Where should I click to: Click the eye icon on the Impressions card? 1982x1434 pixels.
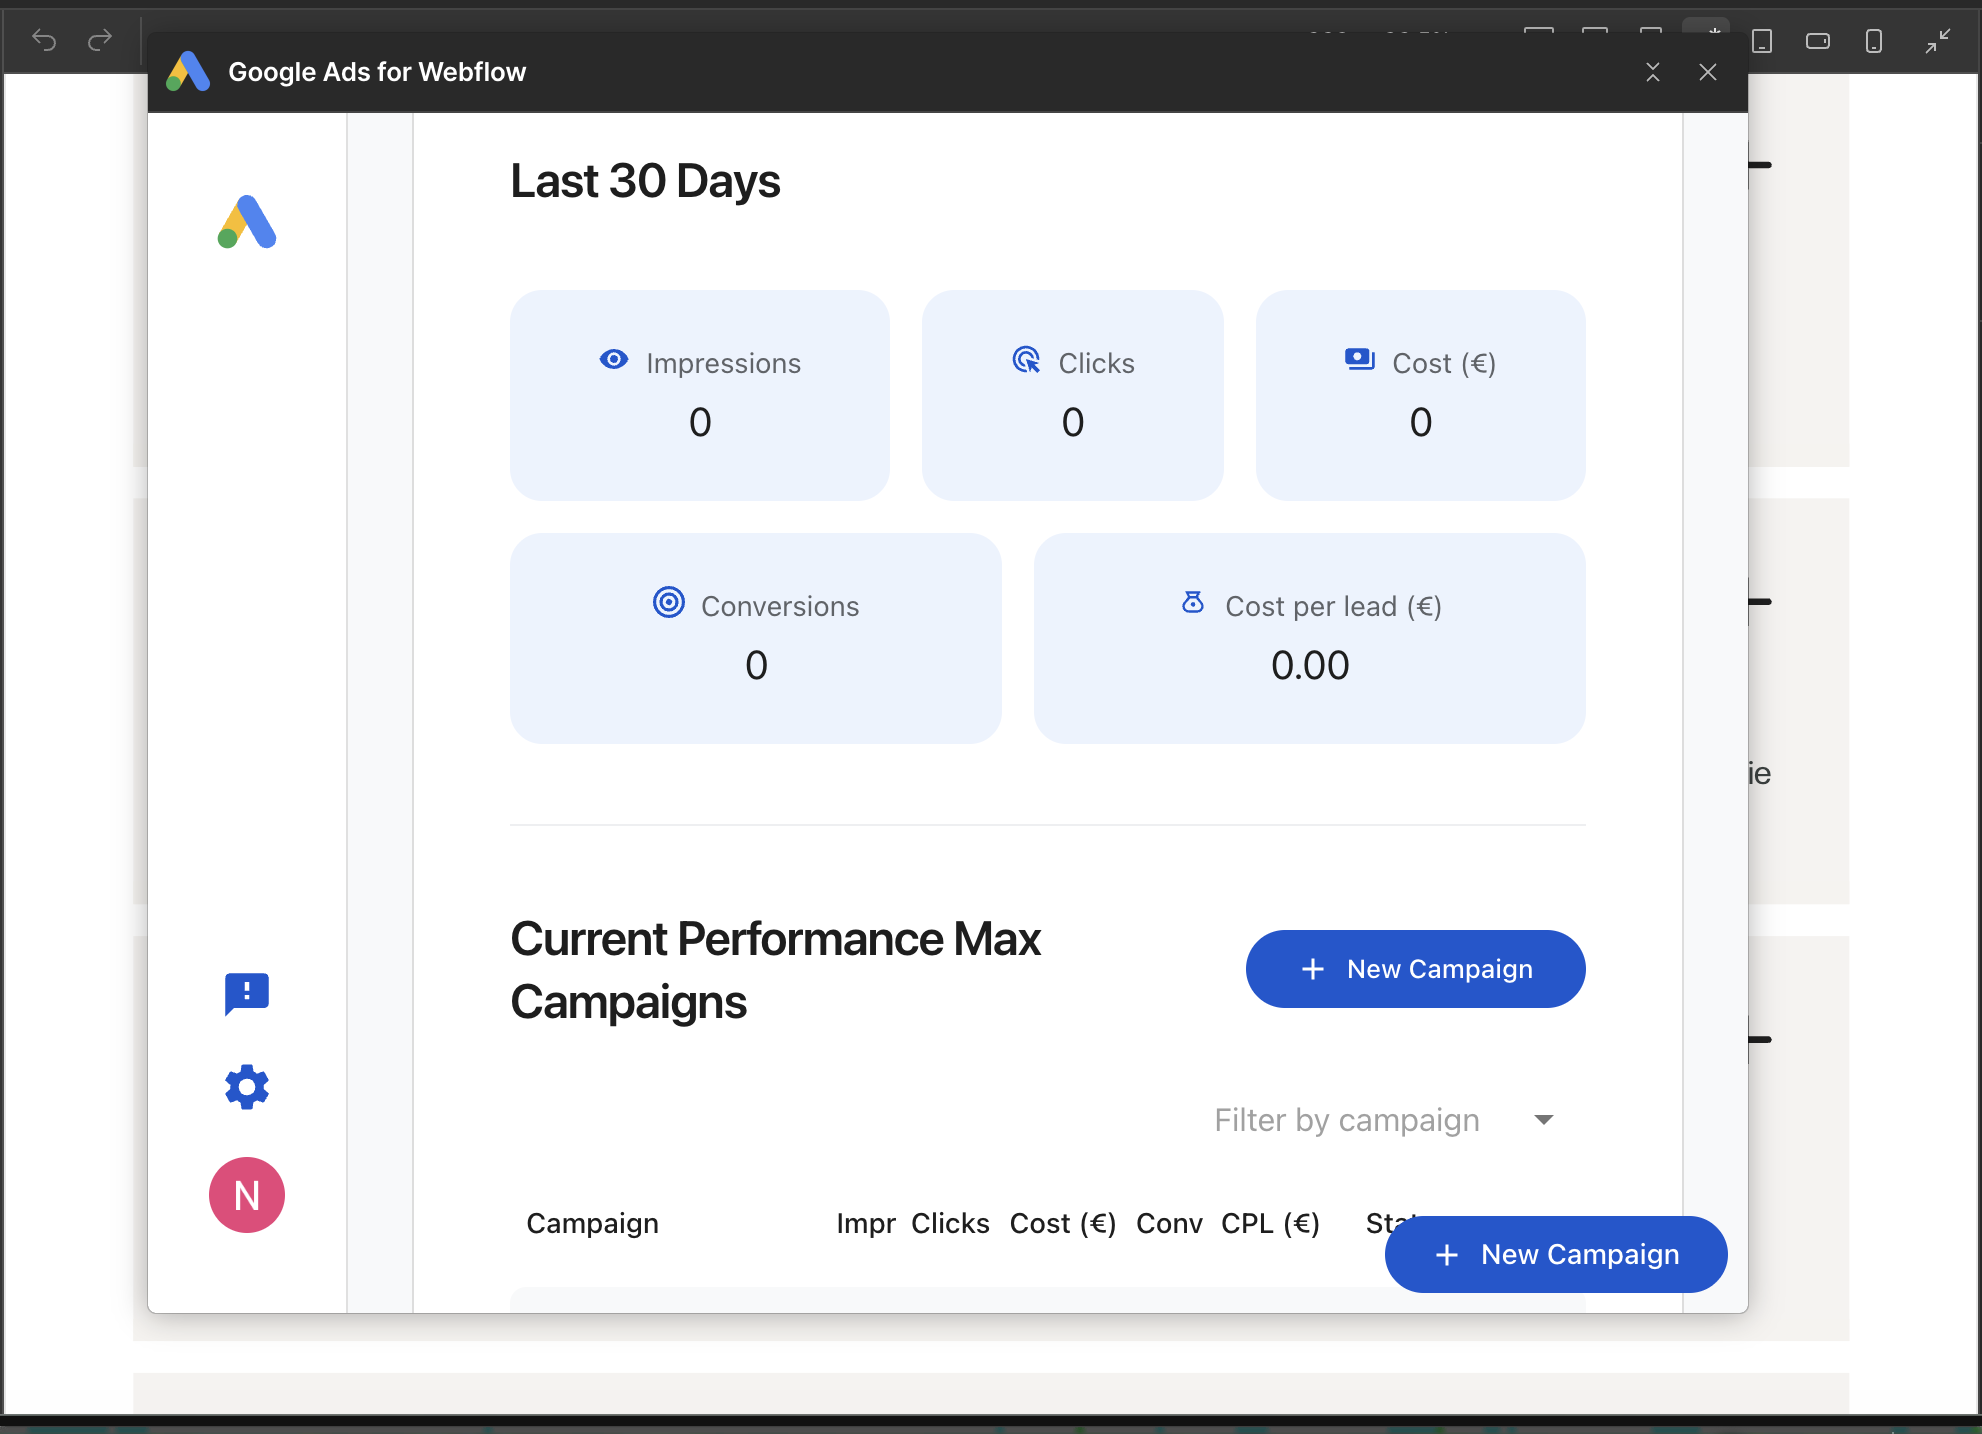point(614,360)
